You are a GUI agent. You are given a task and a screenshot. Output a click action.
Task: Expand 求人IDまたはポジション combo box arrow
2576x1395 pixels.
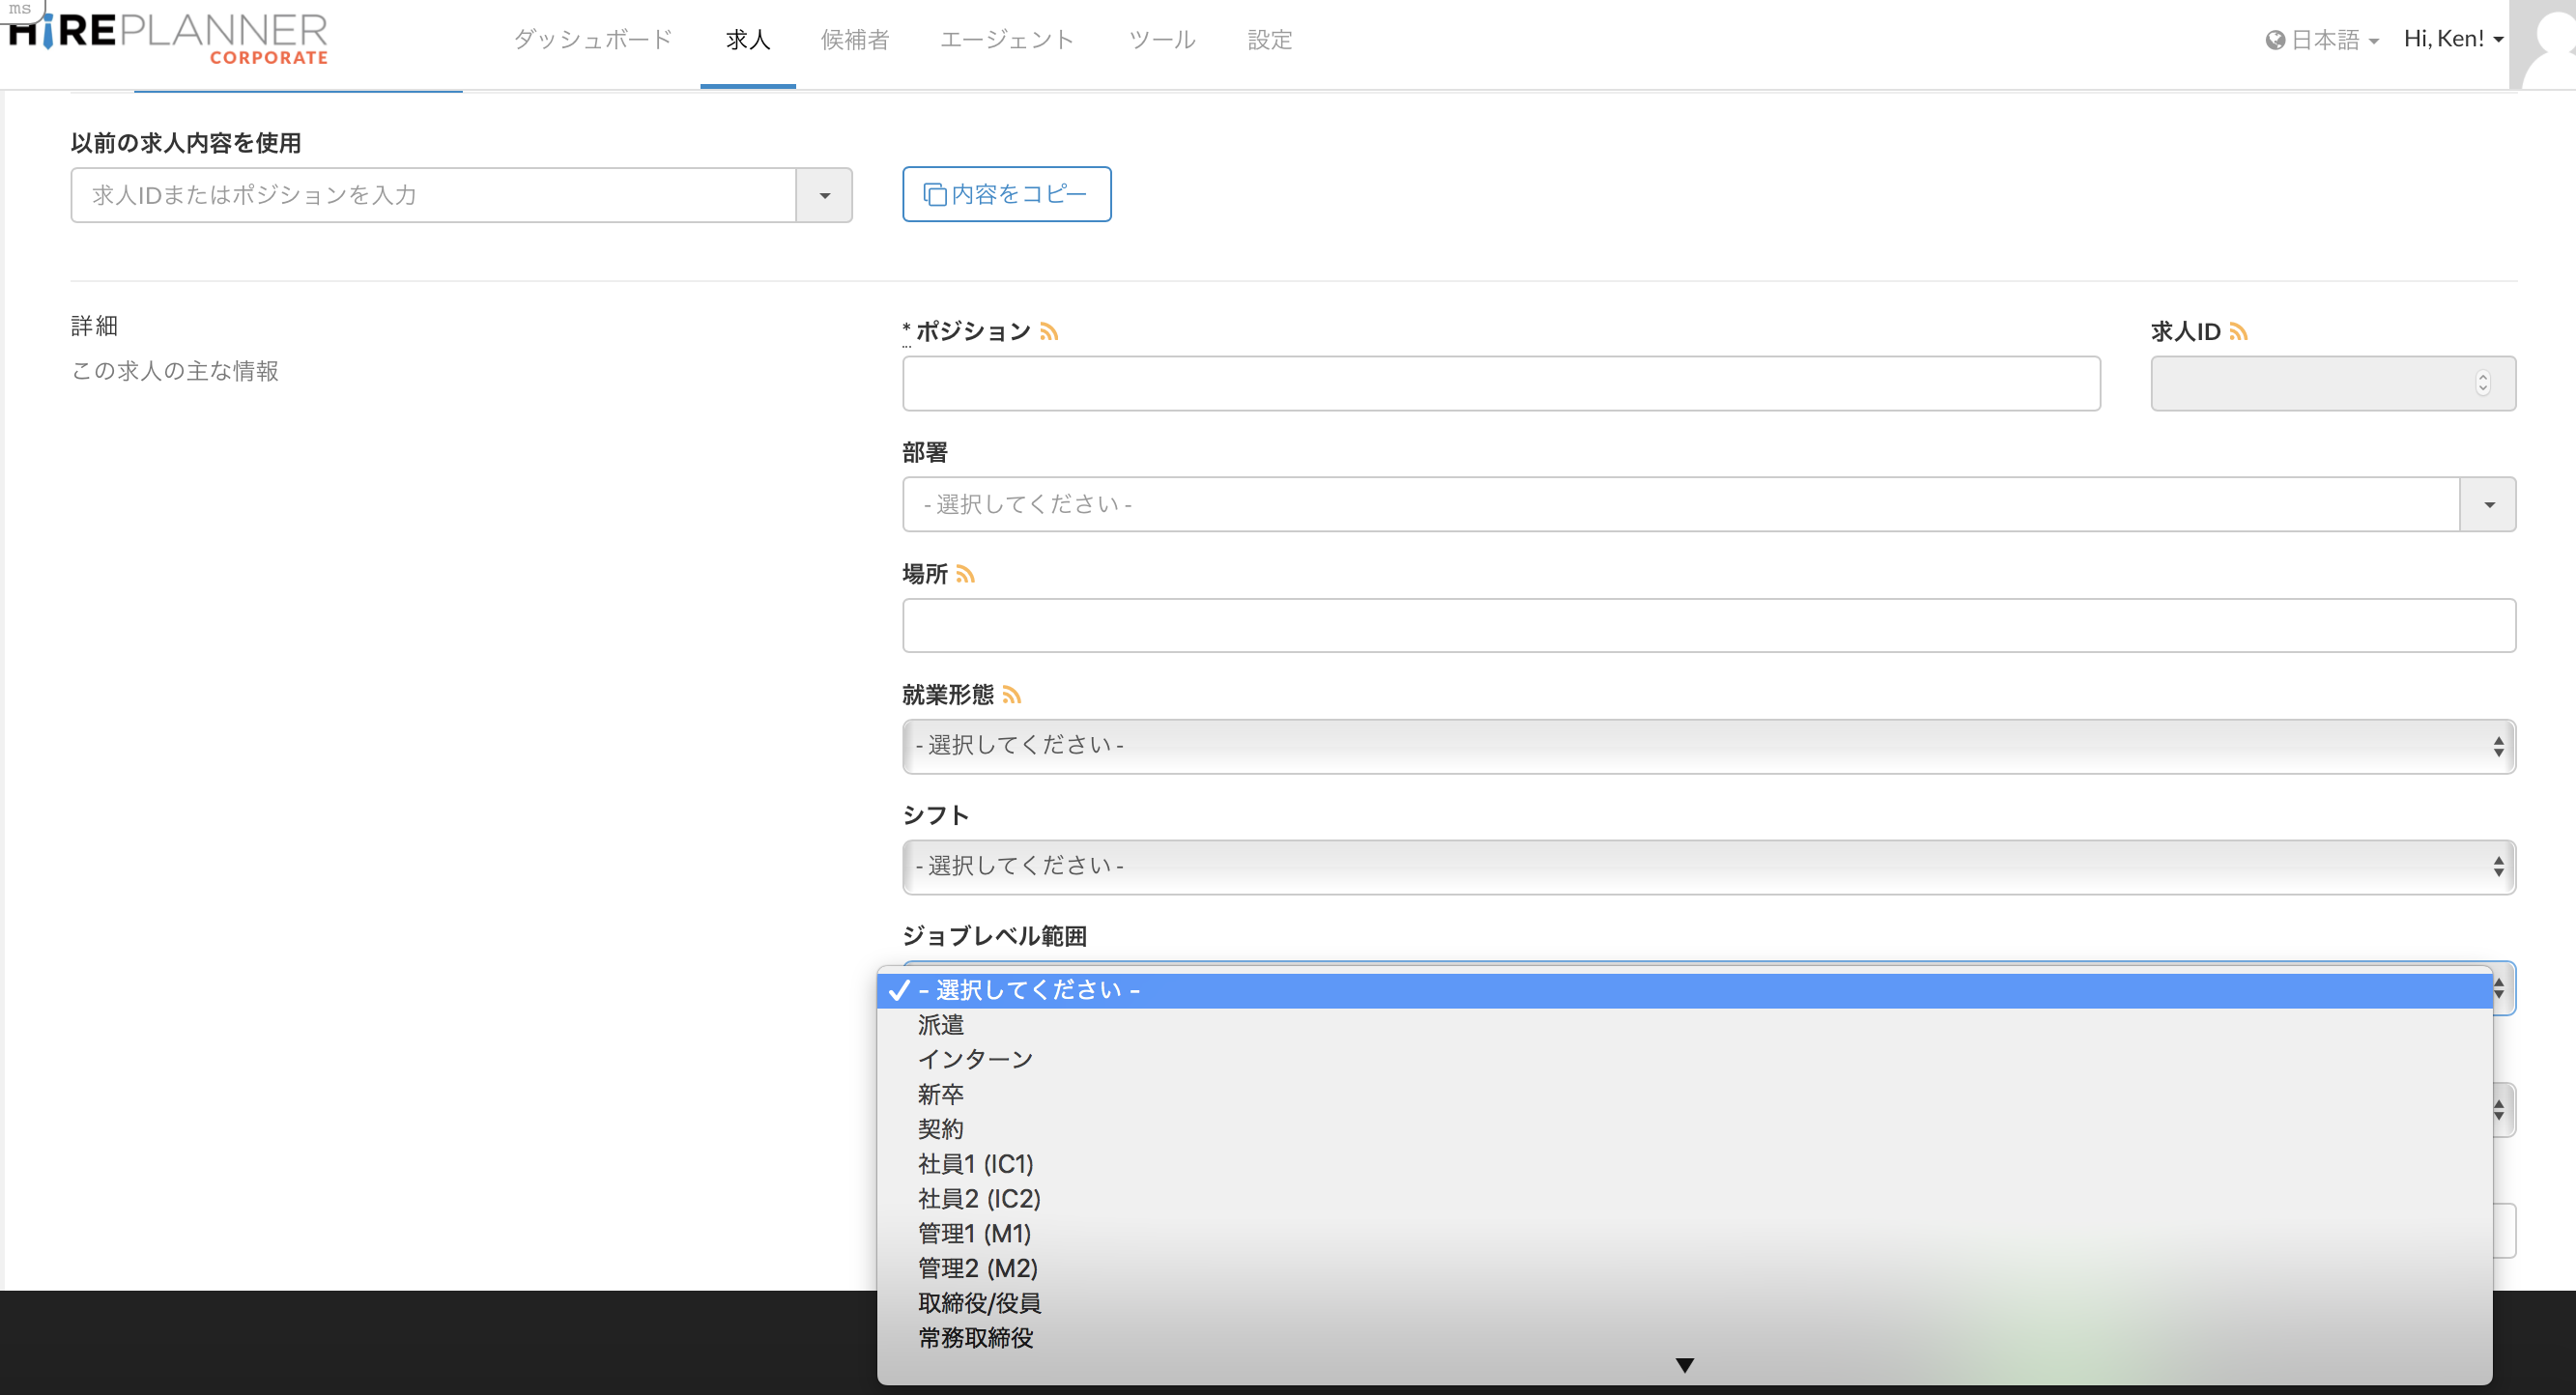point(824,196)
